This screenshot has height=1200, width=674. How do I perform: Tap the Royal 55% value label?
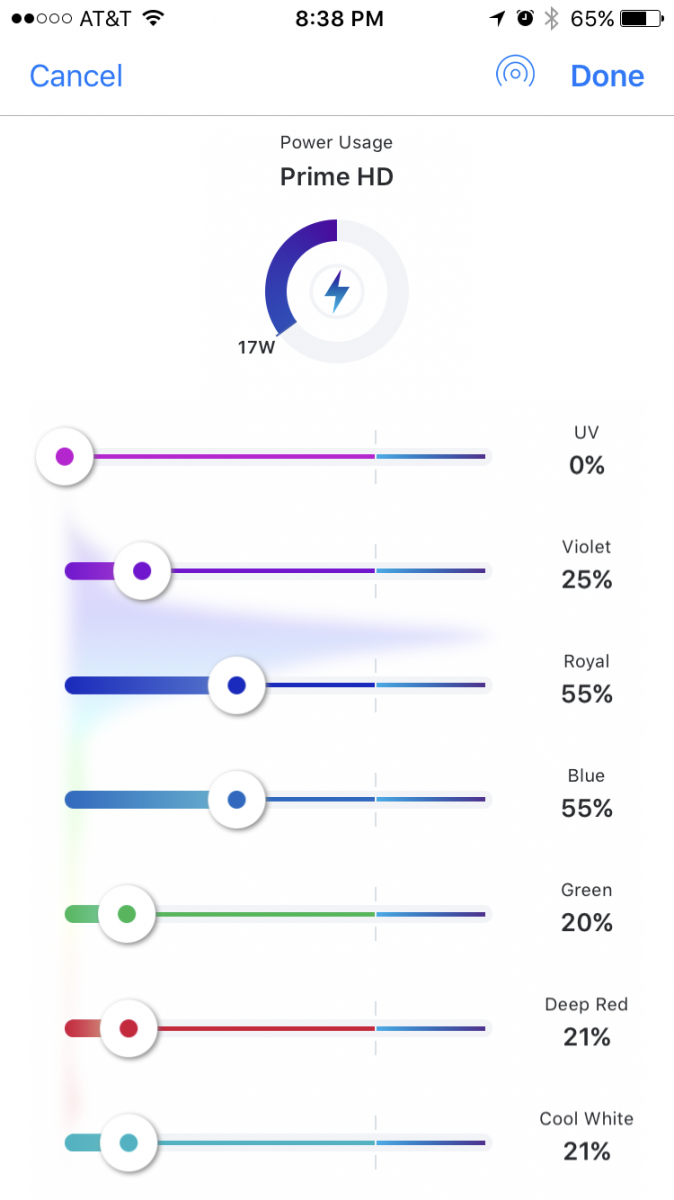587,694
